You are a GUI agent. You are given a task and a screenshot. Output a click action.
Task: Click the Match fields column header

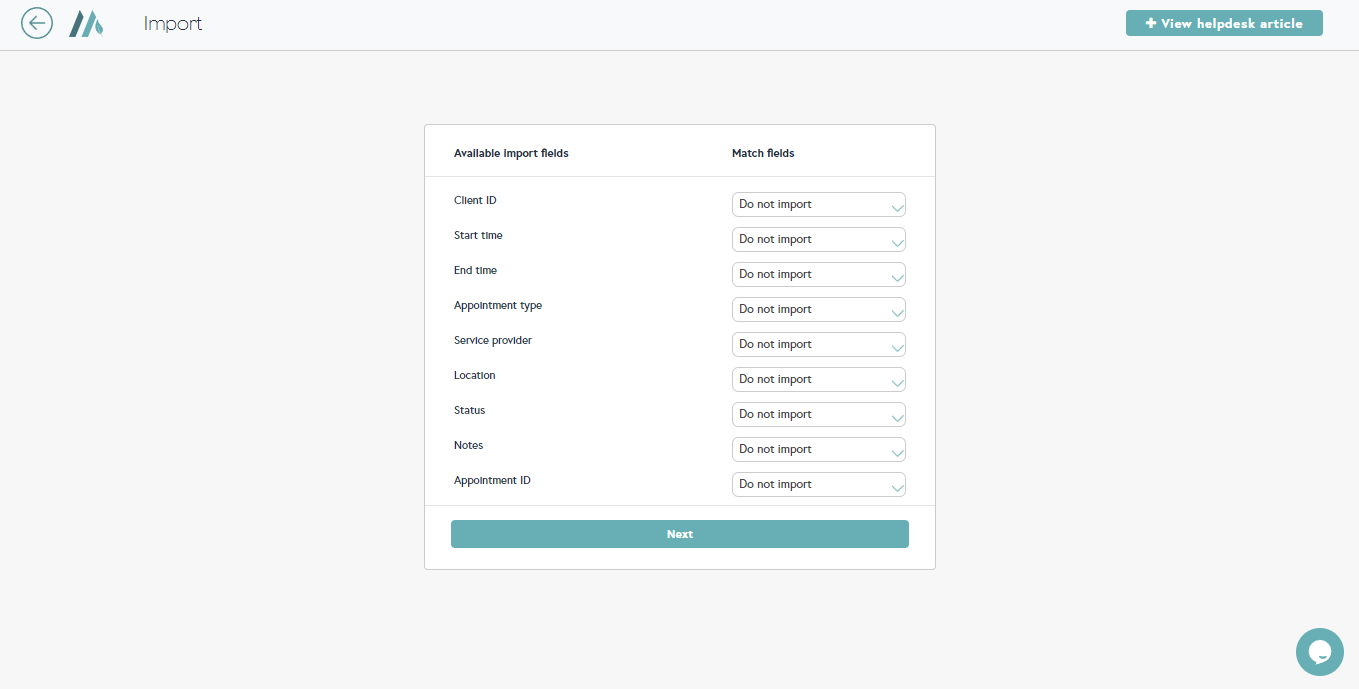click(763, 154)
